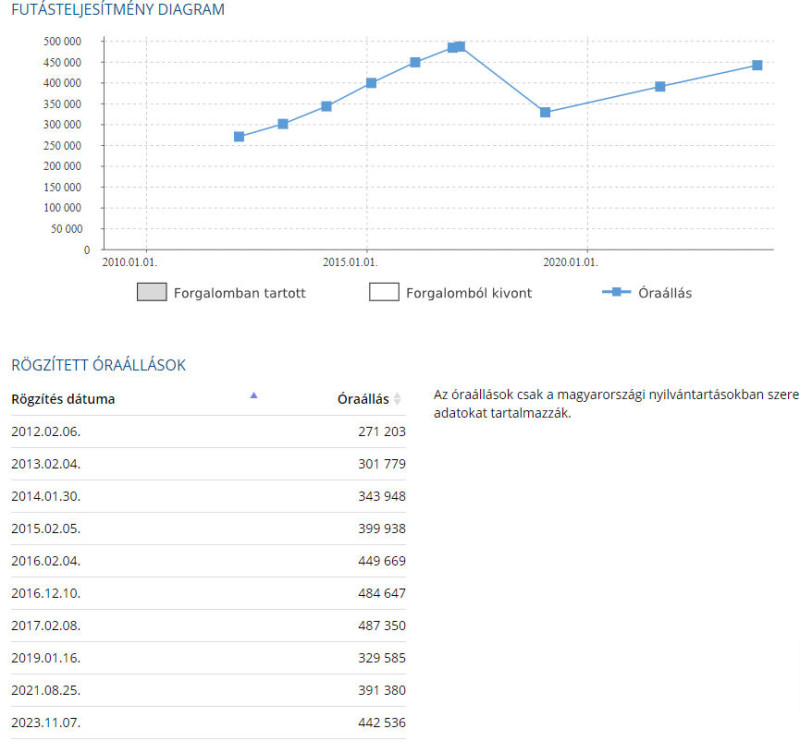Click the value 343 948

tap(382, 496)
